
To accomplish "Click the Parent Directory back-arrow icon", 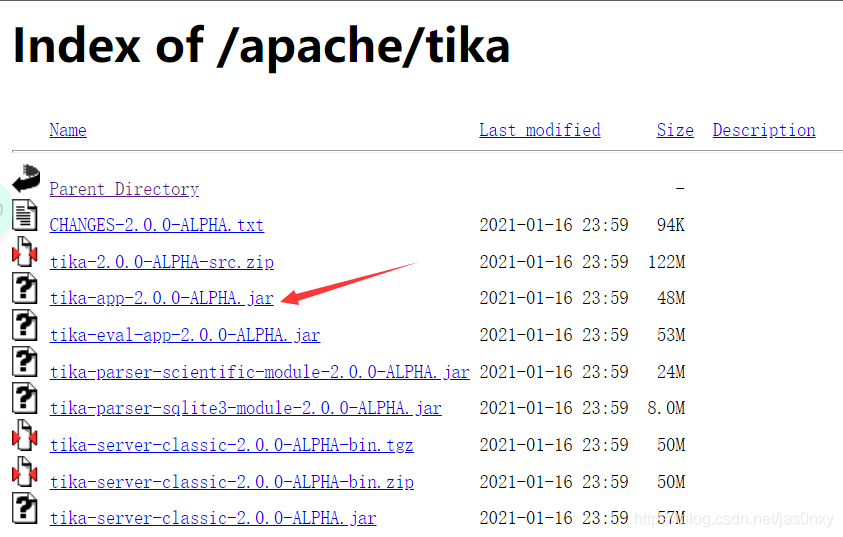I will pos(26,178).
